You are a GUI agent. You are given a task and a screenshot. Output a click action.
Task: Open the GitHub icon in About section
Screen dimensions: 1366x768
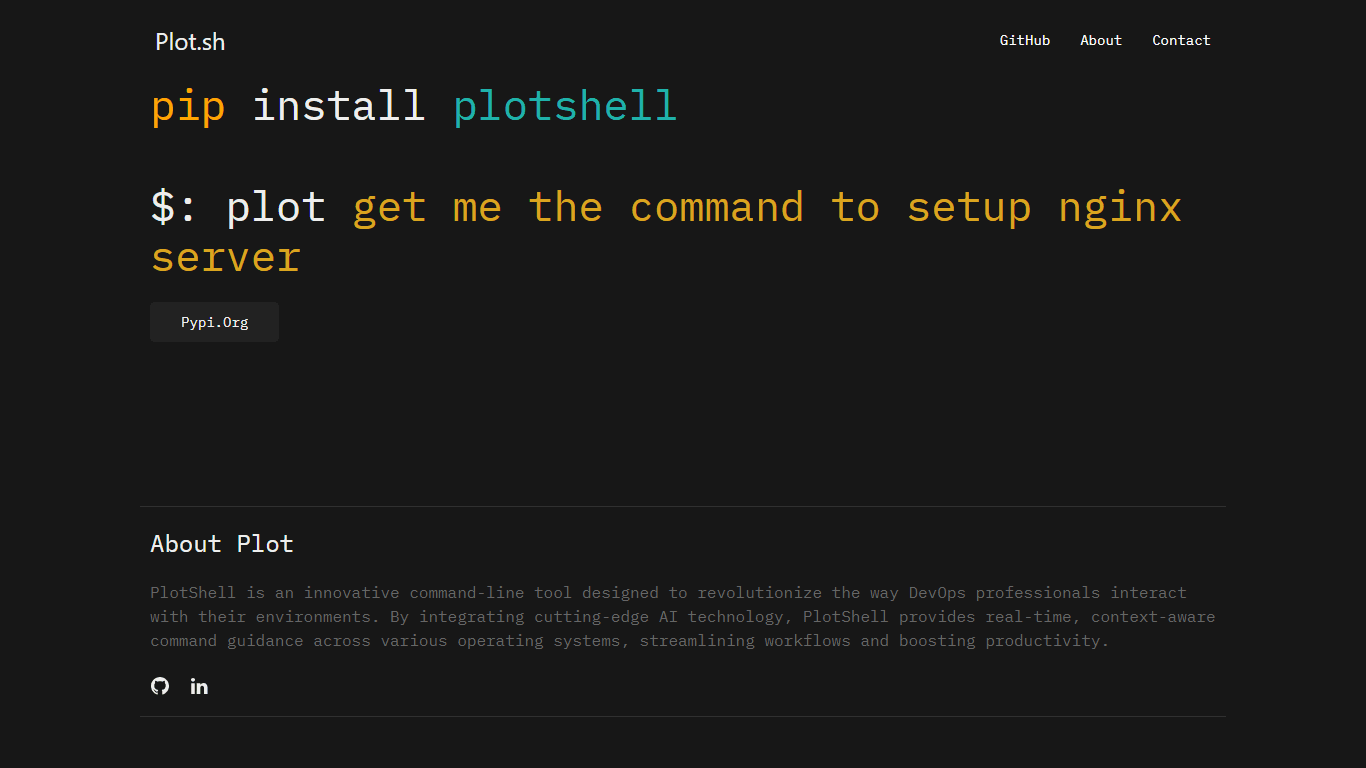point(160,686)
